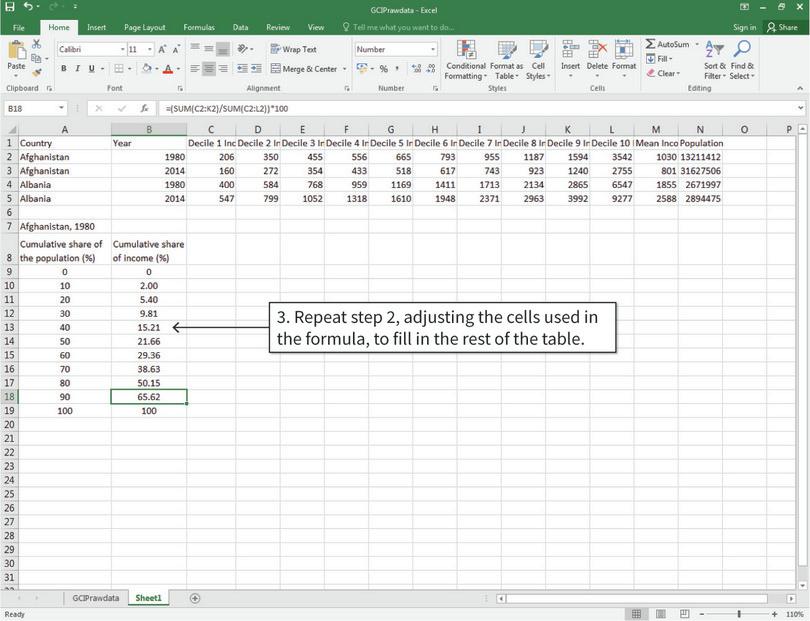Viewport: 810px width, 621px height.
Task: Add a new worksheet
Action: 196,597
